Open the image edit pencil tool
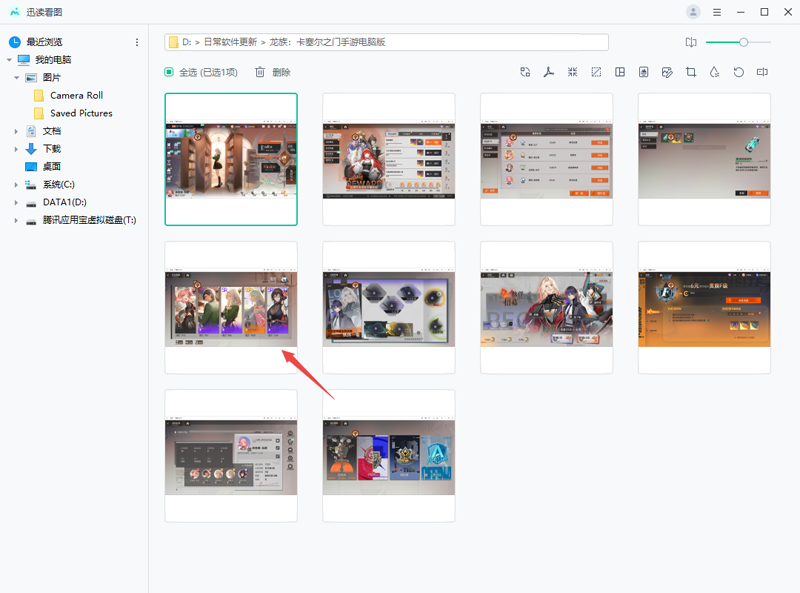 (667, 72)
